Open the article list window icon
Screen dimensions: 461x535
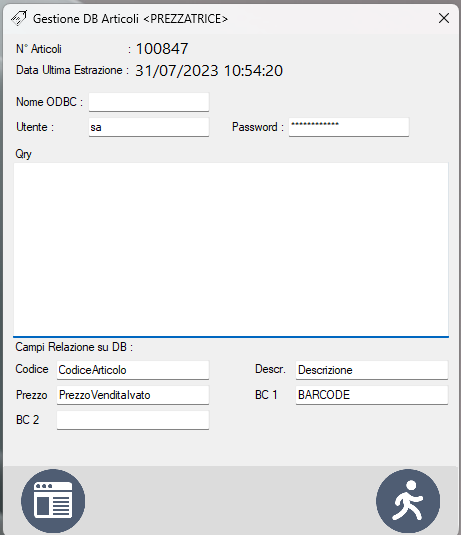(53, 501)
